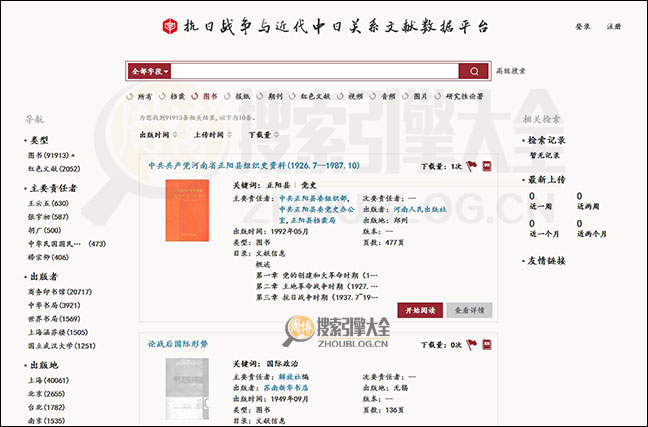Click the 注册 register link
The width and height of the screenshot is (648, 427).
614,26
